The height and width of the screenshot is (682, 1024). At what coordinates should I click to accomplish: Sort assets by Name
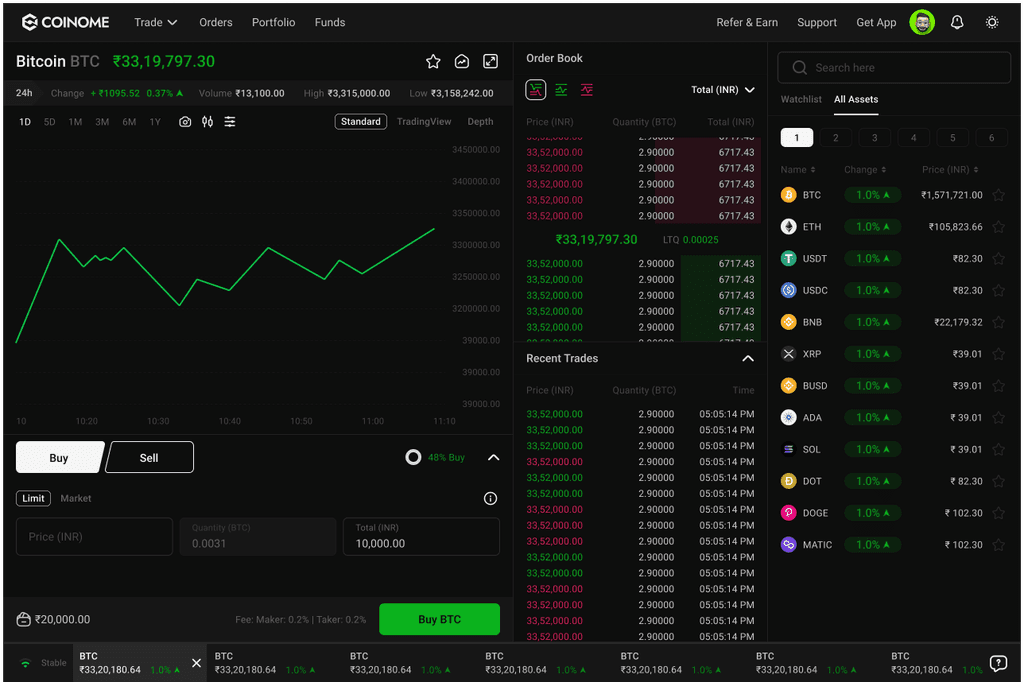(798, 170)
